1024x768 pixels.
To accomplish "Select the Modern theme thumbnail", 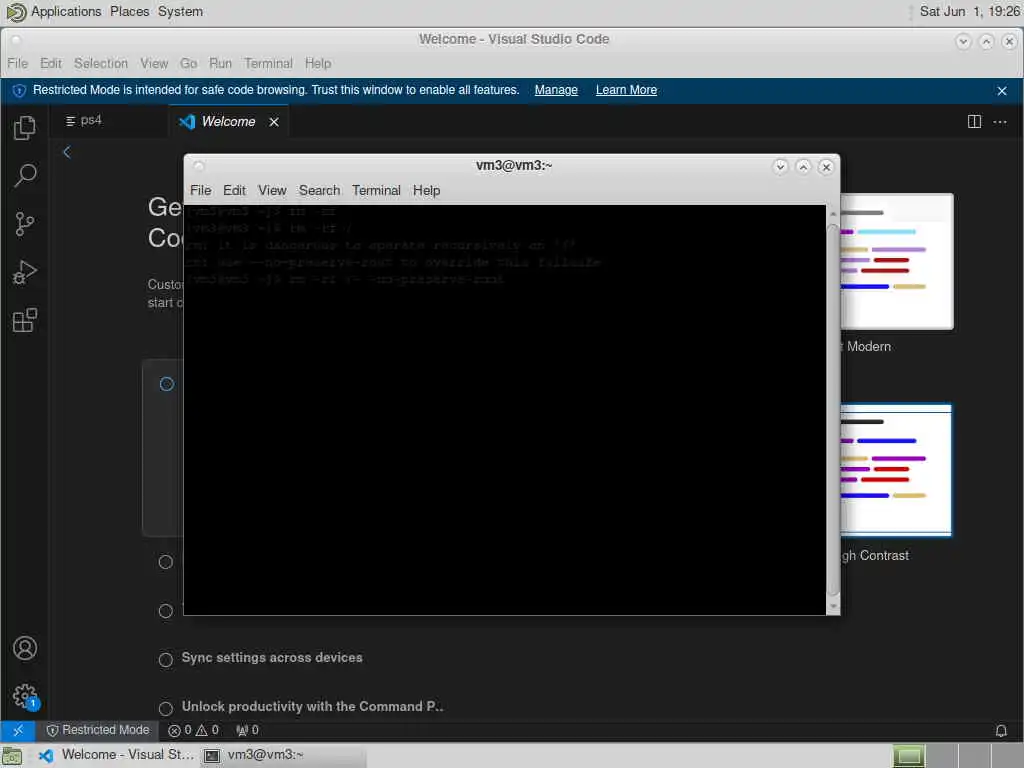I will pos(897,261).
